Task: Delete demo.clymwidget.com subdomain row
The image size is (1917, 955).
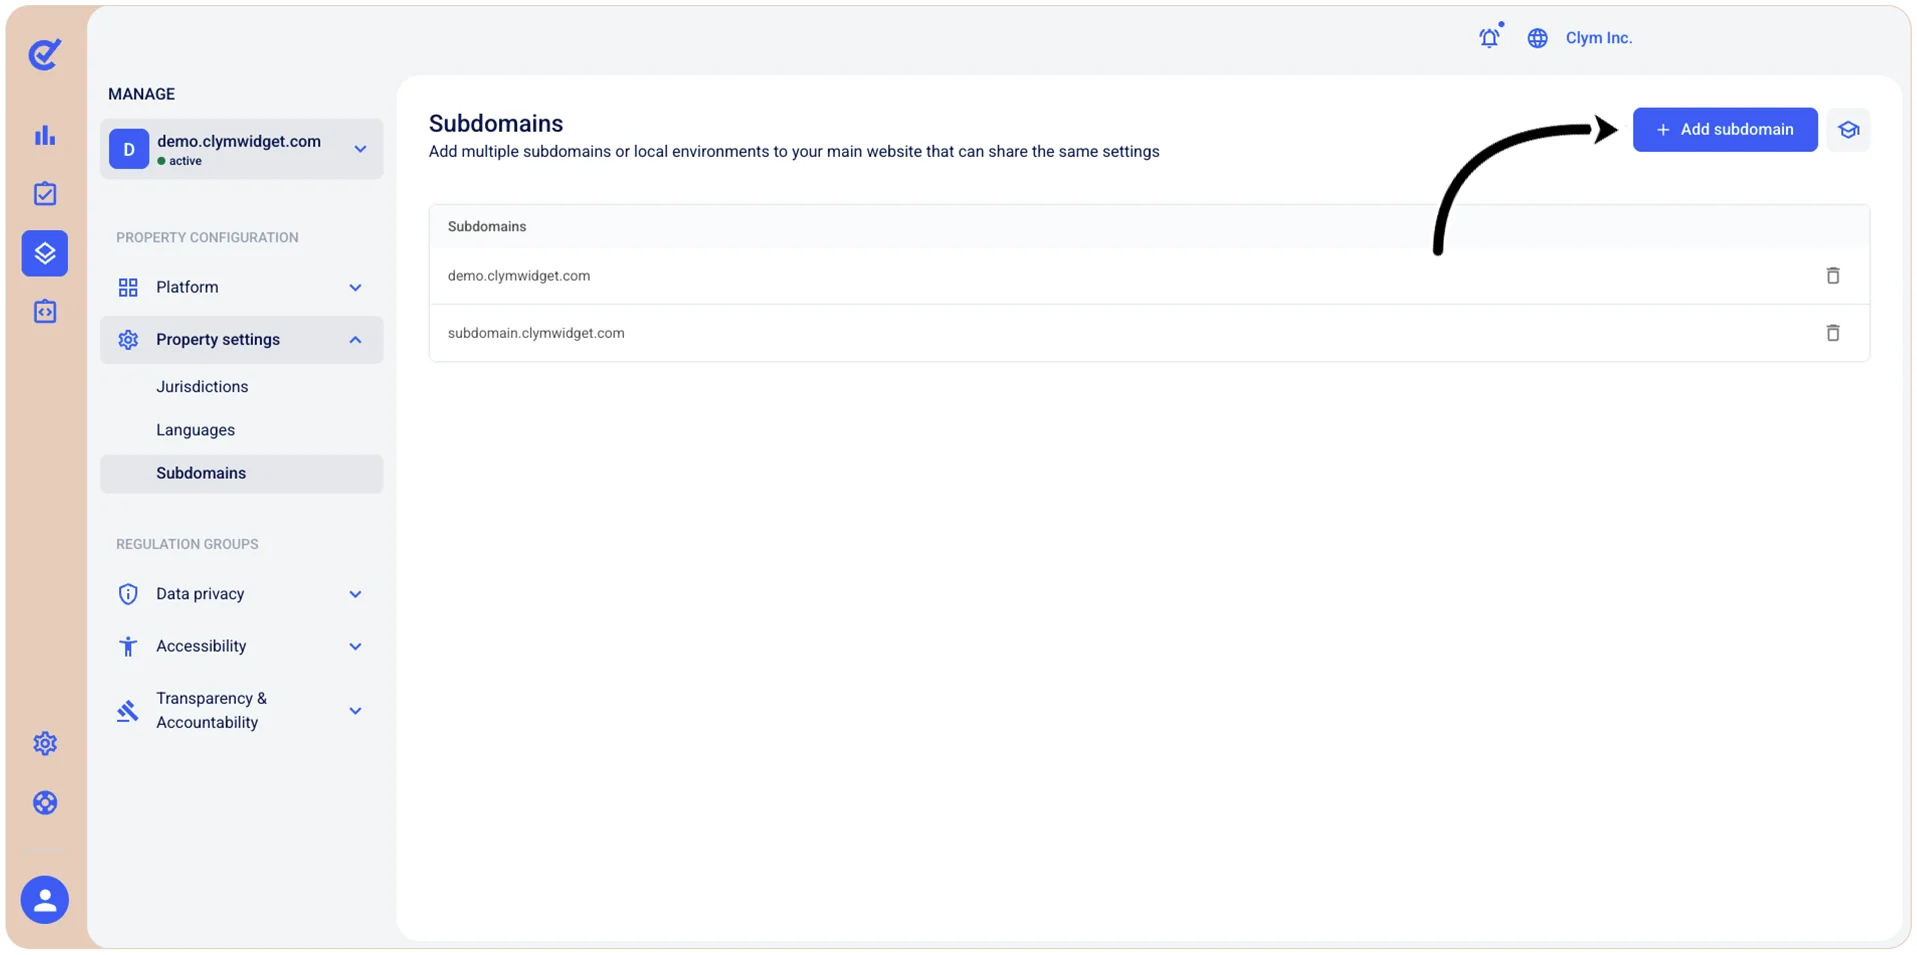Action: [x=1833, y=276]
